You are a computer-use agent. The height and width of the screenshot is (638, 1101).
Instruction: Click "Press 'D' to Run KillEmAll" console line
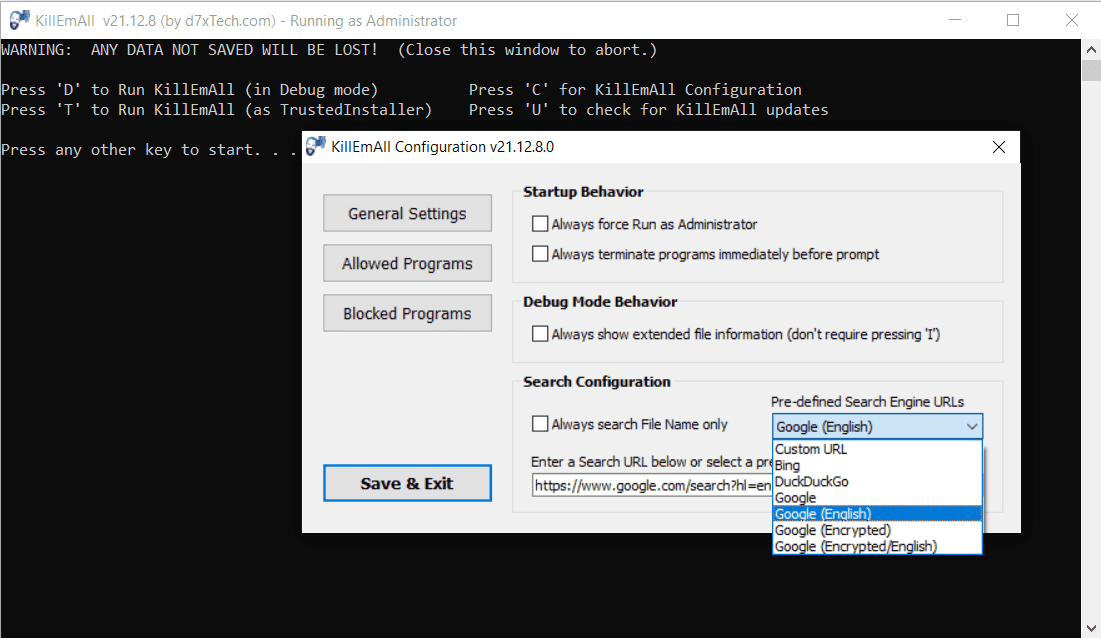[x=190, y=90]
